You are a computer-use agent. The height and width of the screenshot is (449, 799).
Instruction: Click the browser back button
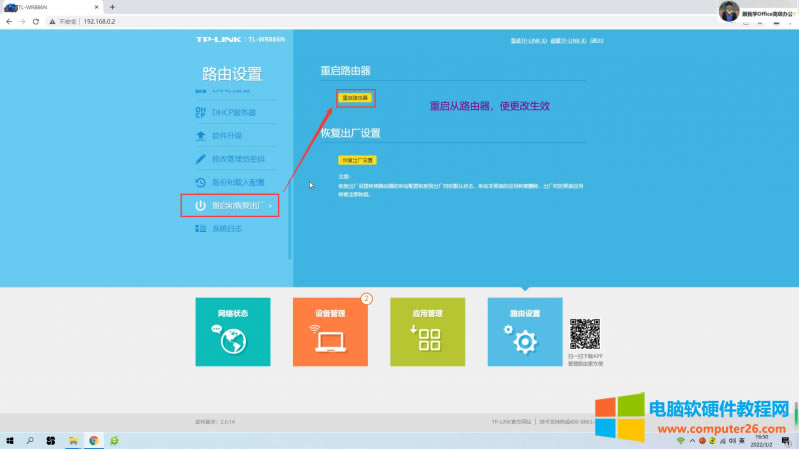pyautogui.click(x=9, y=21)
